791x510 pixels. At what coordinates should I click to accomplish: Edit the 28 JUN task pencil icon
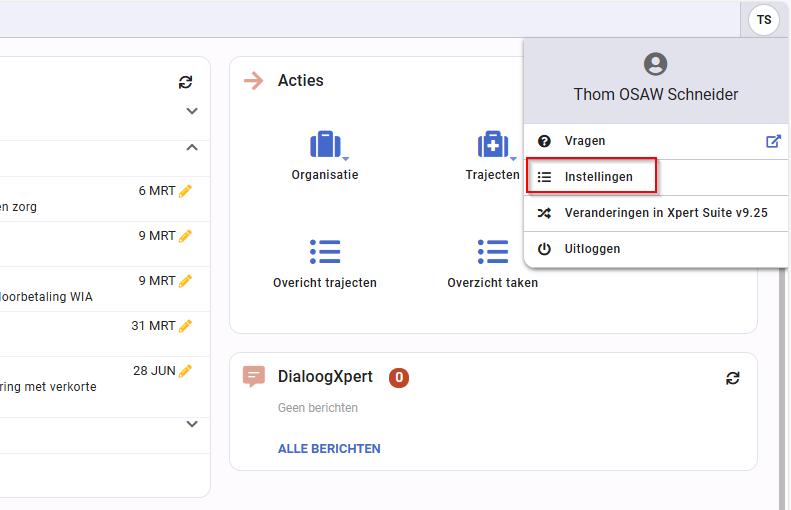tap(185, 371)
